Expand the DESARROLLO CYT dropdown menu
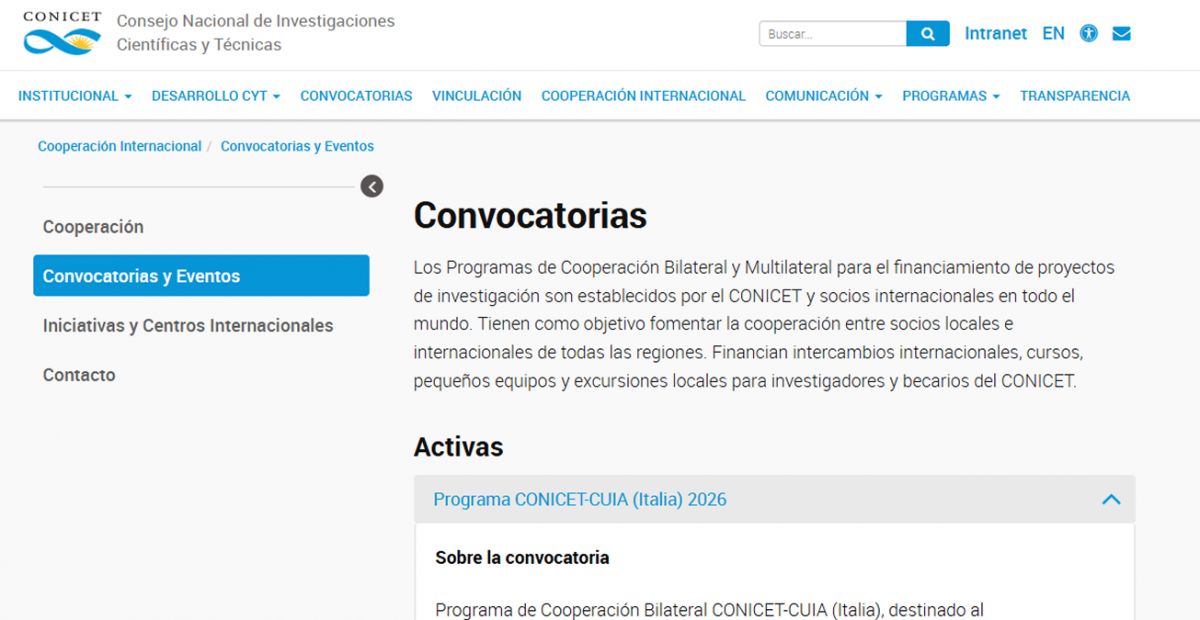The height and width of the screenshot is (620, 1200). 216,96
